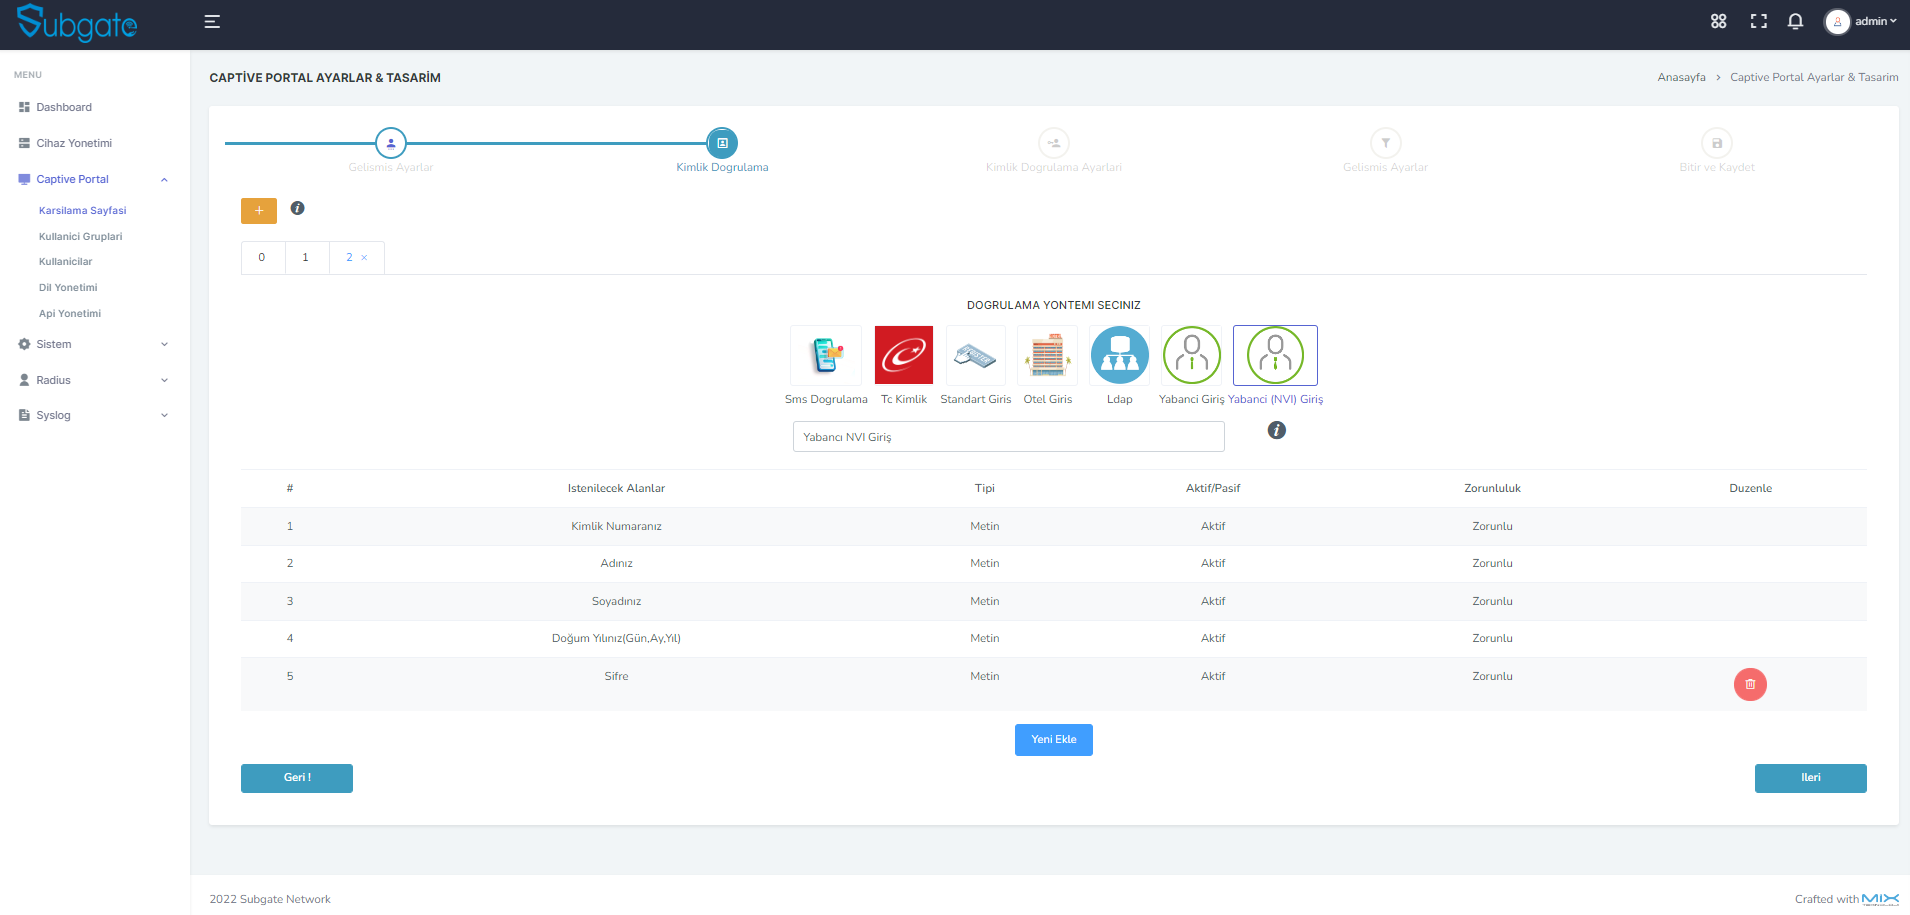This screenshot has height=915, width=1910.
Task: Click the Ileri button
Action: point(1810,777)
